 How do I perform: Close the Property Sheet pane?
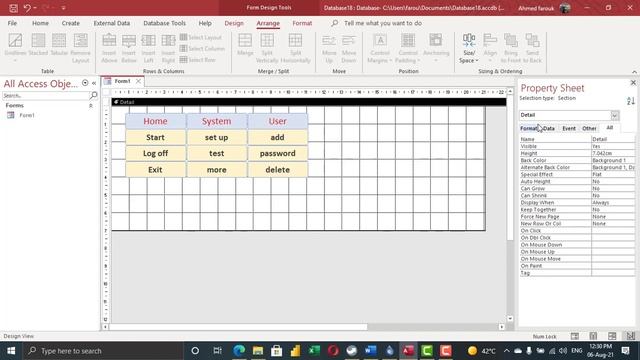pyautogui.click(x=633, y=83)
